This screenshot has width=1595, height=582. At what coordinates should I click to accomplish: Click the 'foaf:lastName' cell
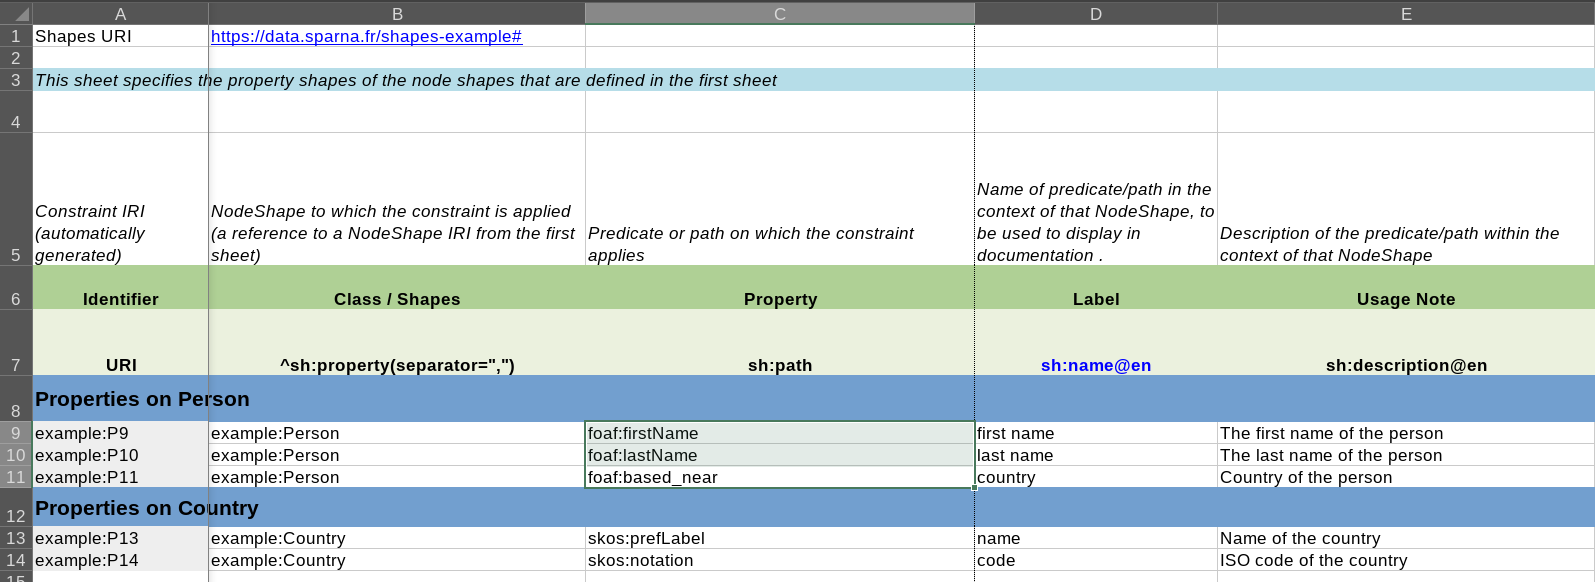[x=780, y=455]
